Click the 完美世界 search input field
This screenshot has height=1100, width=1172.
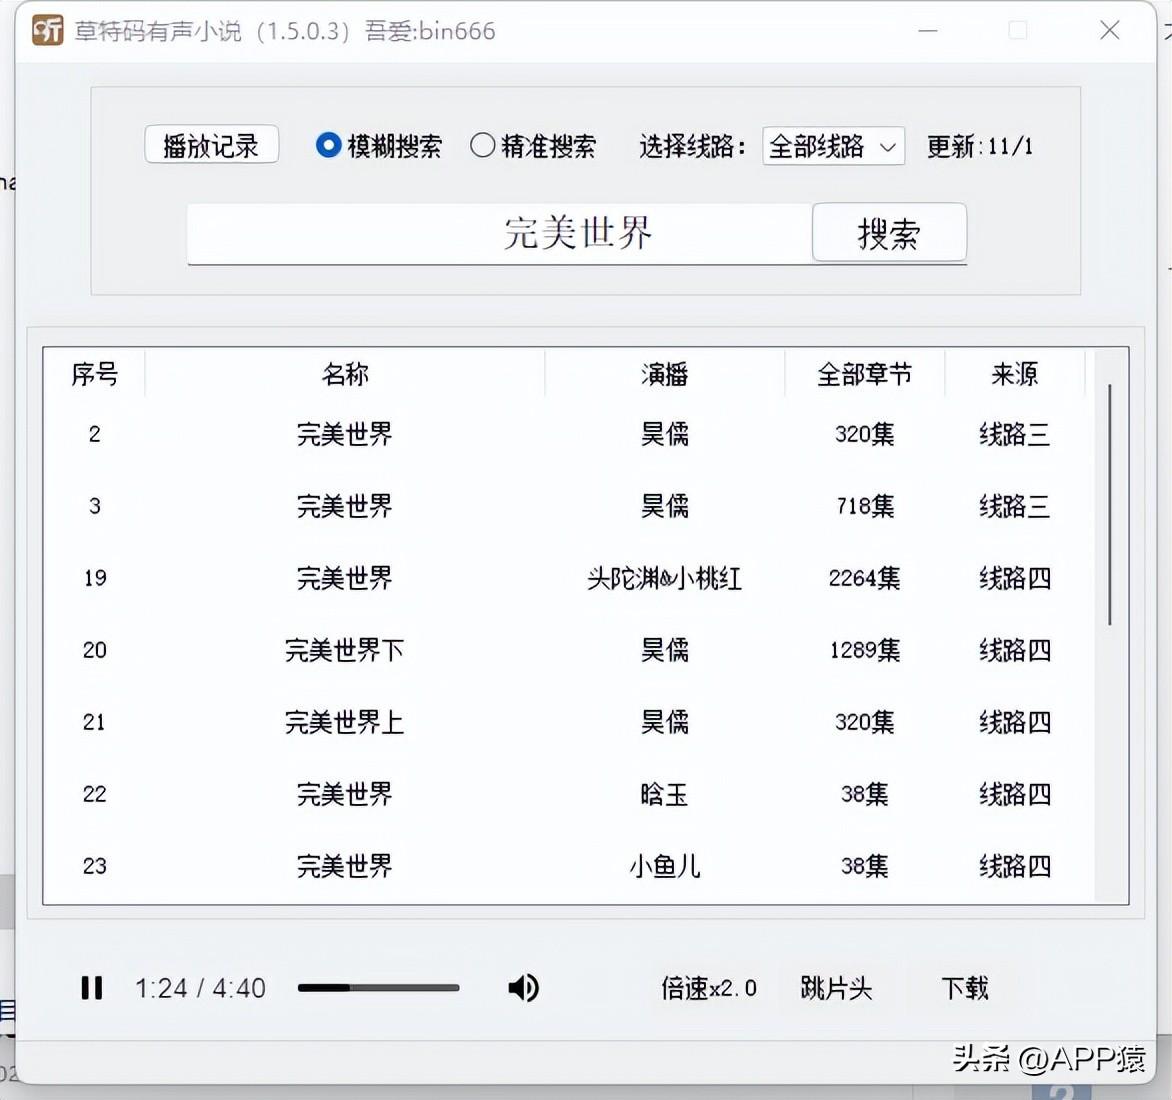pos(499,233)
